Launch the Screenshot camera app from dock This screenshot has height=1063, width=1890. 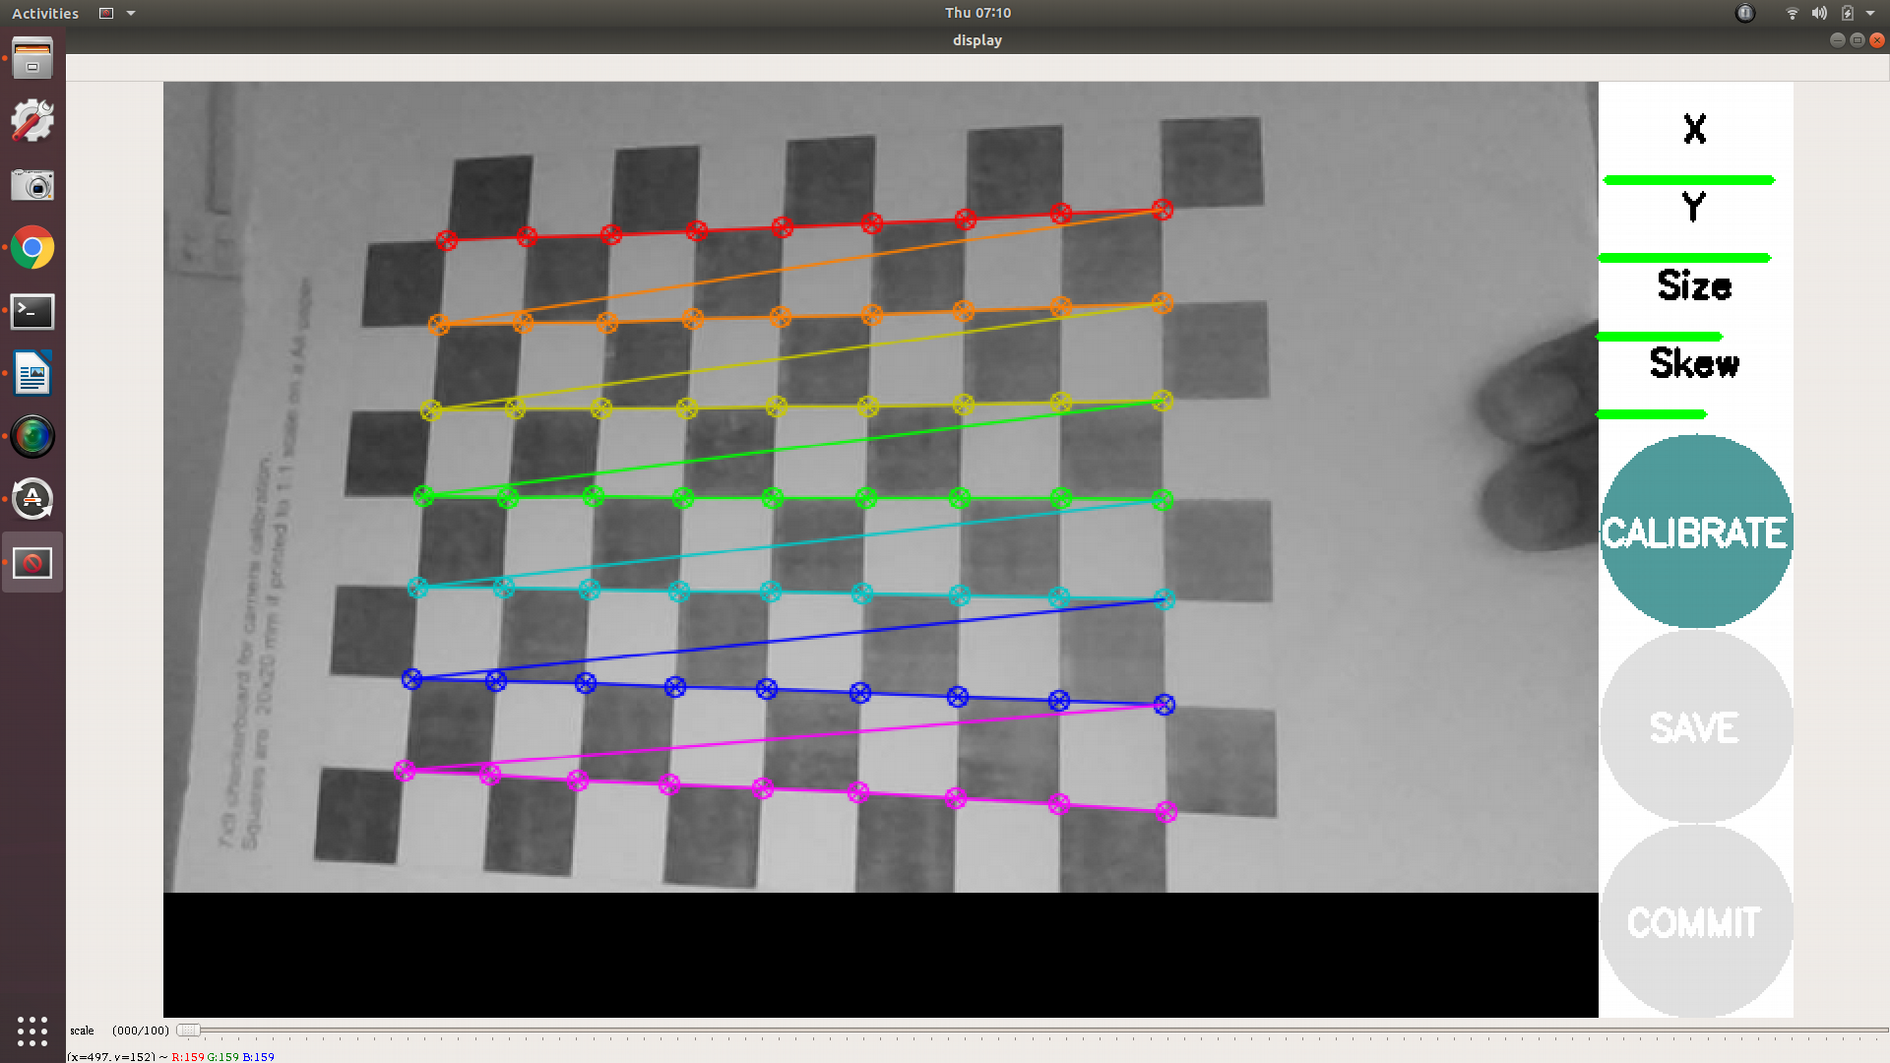pyautogui.click(x=32, y=185)
